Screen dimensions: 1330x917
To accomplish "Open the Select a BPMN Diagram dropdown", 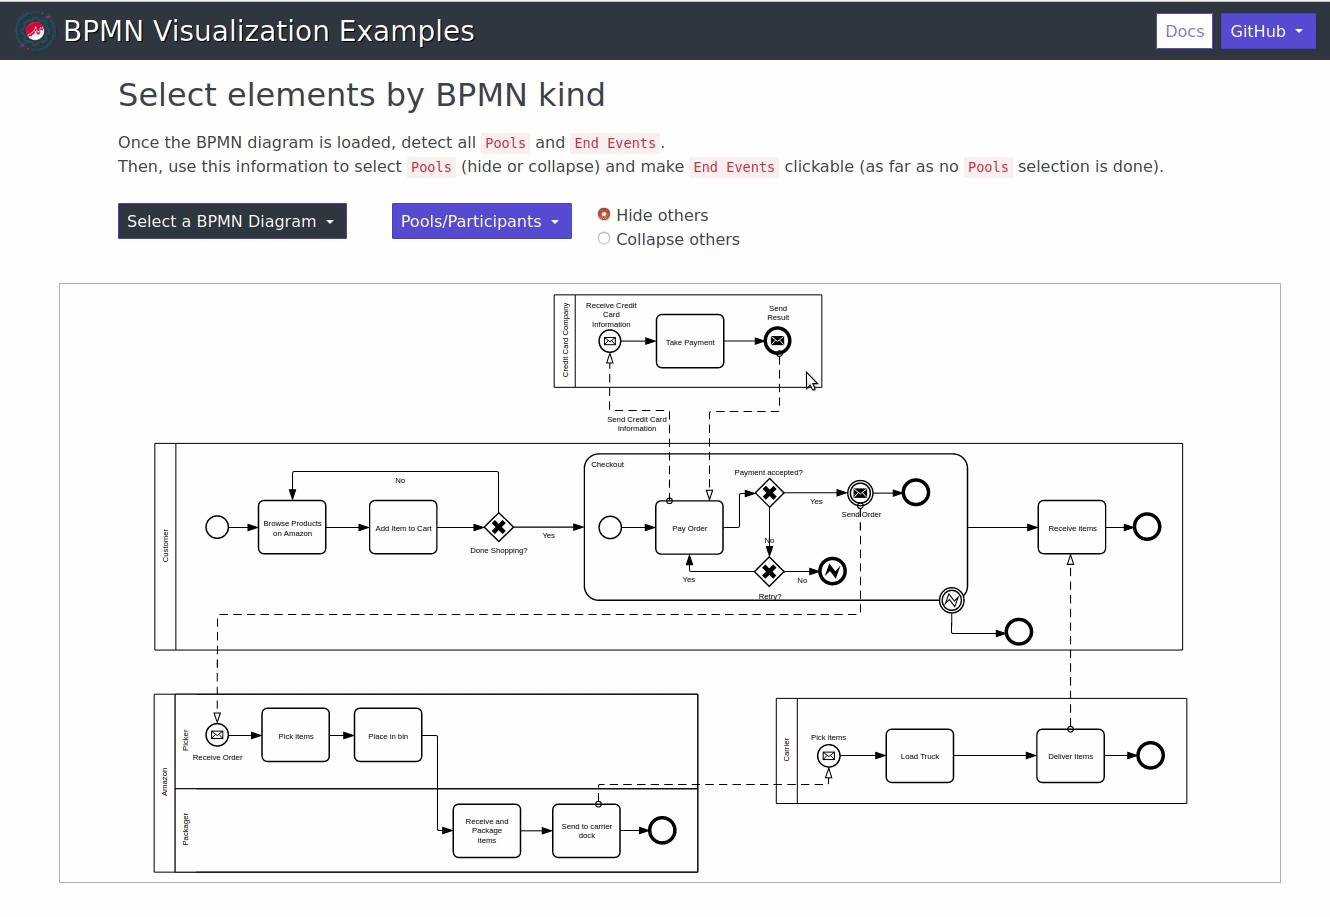I will point(232,221).
